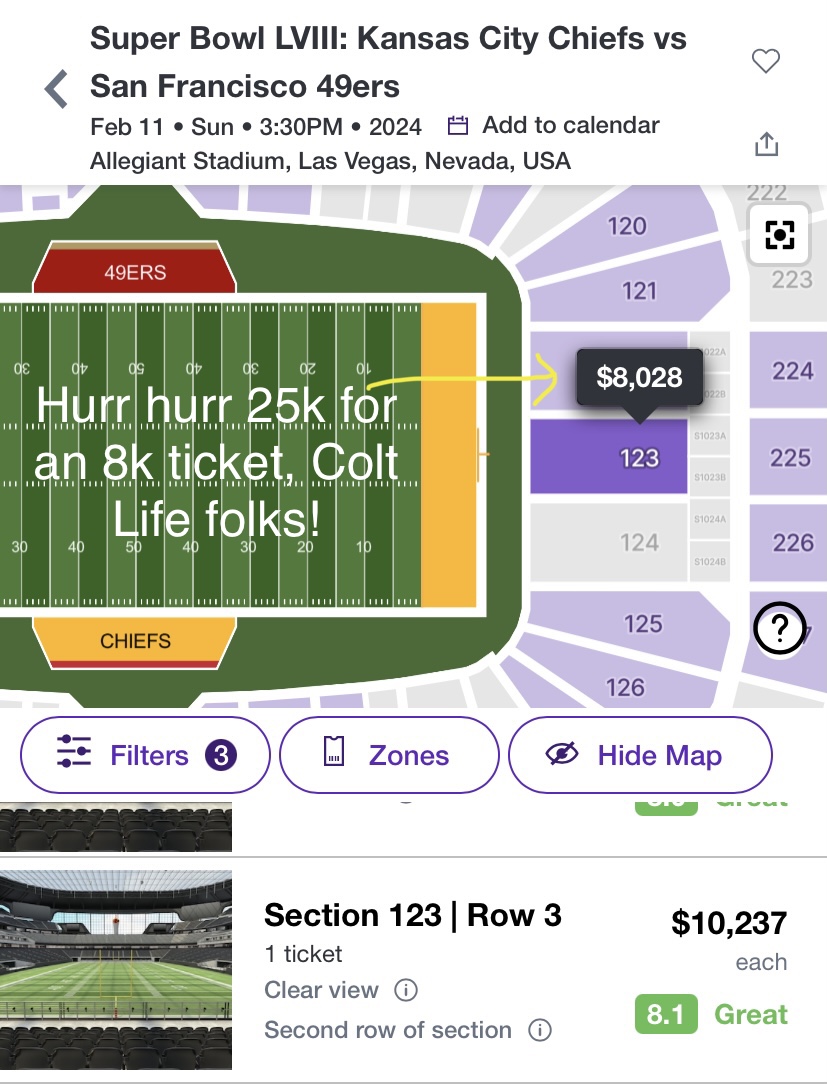Screen dimensions: 827x1084
Task: Toggle Hide Map button
Action: pyautogui.click(x=640, y=755)
